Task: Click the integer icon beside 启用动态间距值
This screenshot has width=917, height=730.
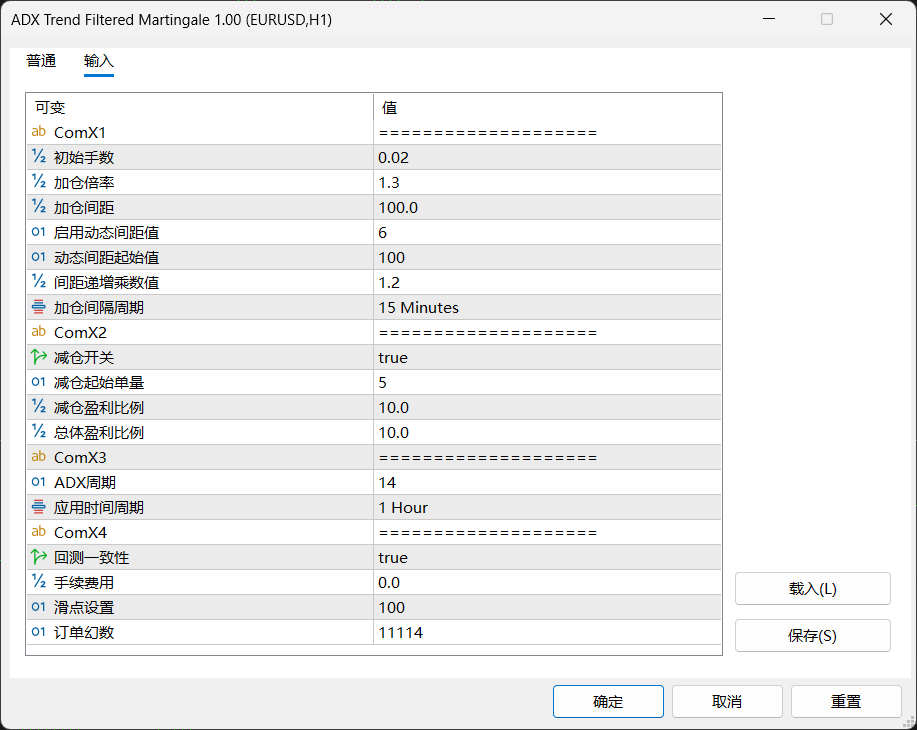Action: (x=39, y=232)
